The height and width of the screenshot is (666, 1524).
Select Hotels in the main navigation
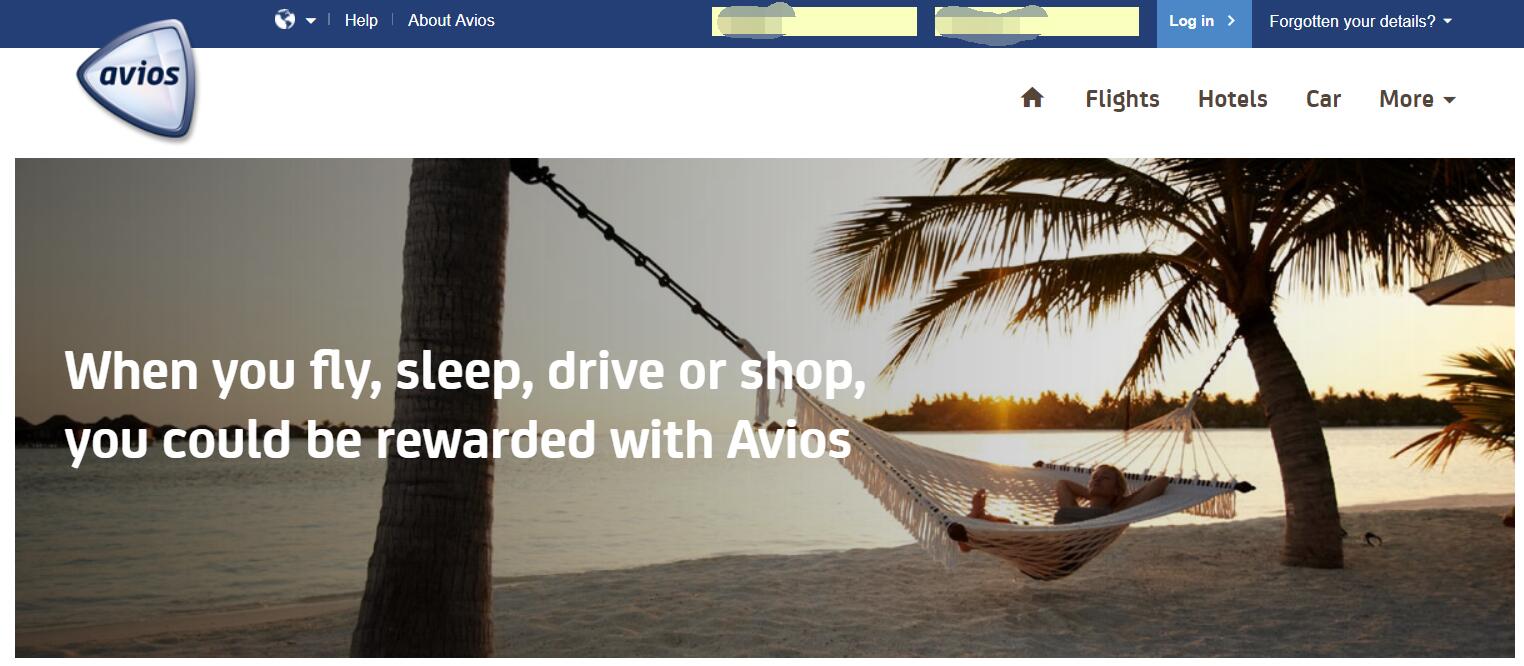tap(1232, 99)
